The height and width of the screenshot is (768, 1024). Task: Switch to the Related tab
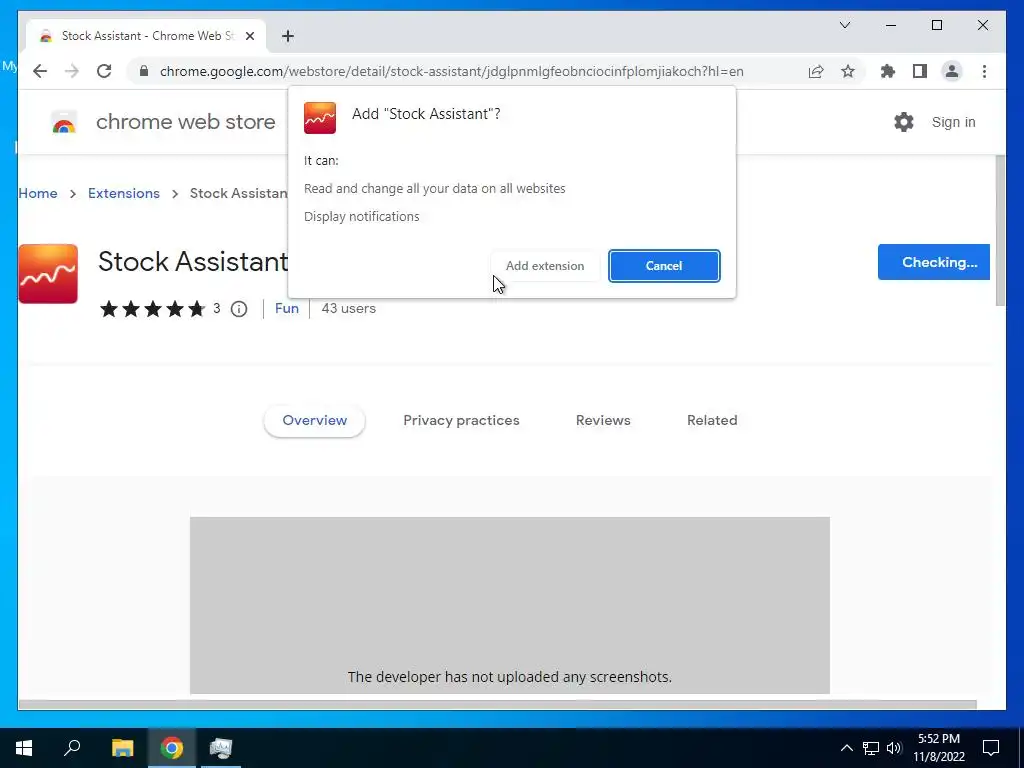(x=712, y=420)
